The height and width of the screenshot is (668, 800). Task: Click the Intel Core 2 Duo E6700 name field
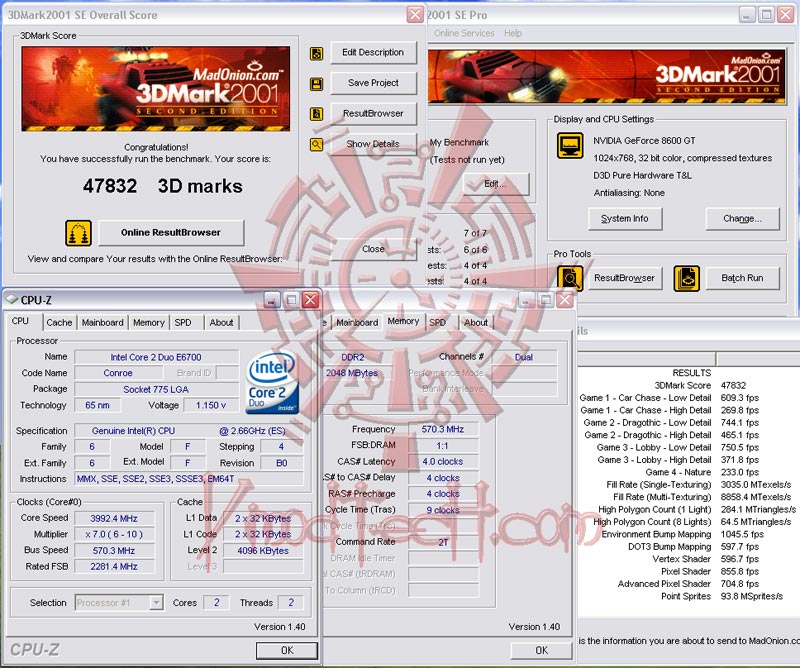click(156, 357)
